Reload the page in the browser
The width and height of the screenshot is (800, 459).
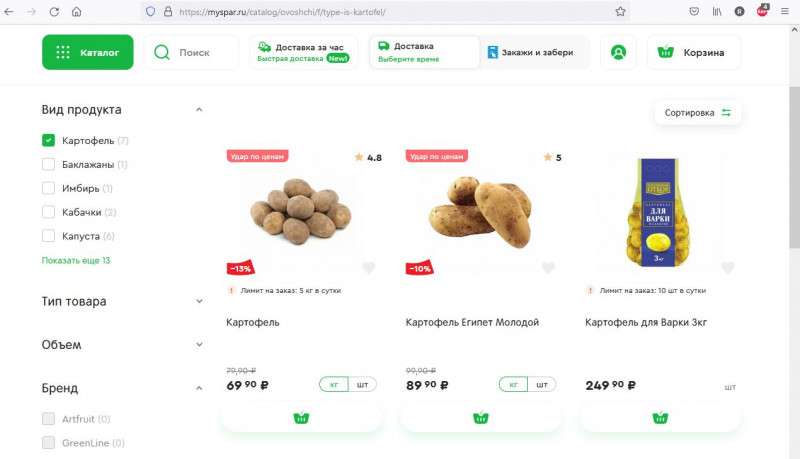coord(54,11)
